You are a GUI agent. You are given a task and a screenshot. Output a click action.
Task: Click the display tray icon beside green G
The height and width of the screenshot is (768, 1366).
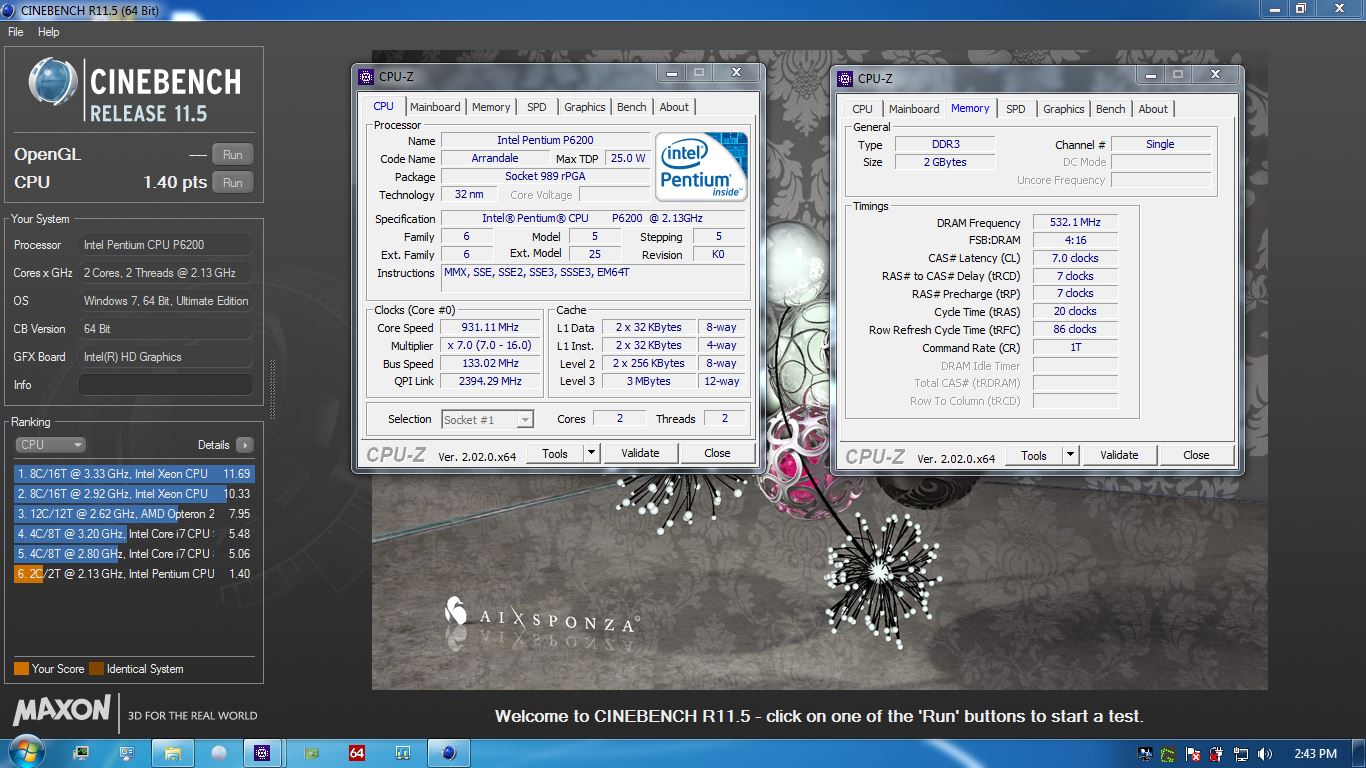[x=1145, y=754]
